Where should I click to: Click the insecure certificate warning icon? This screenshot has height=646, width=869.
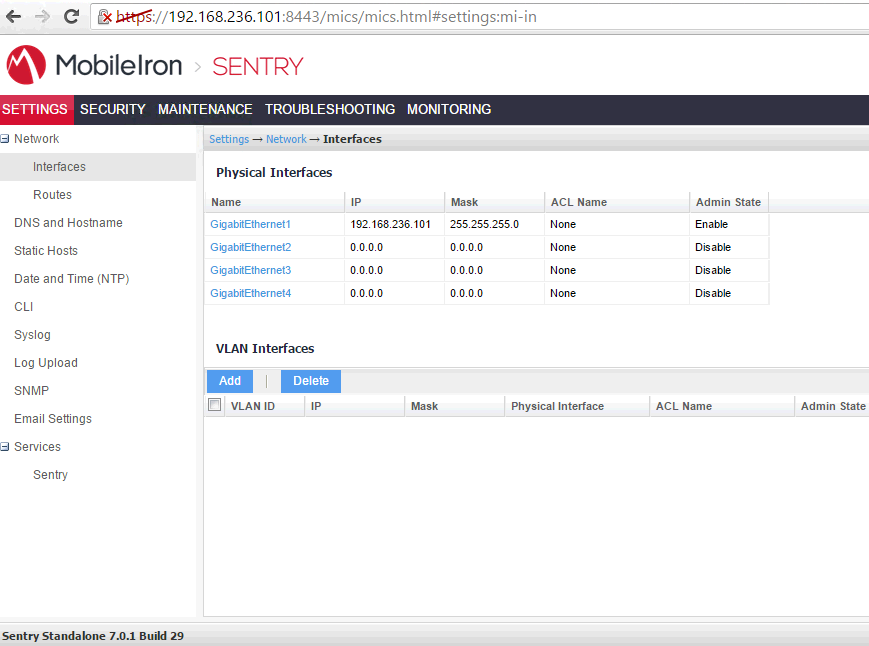tap(105, 17)
